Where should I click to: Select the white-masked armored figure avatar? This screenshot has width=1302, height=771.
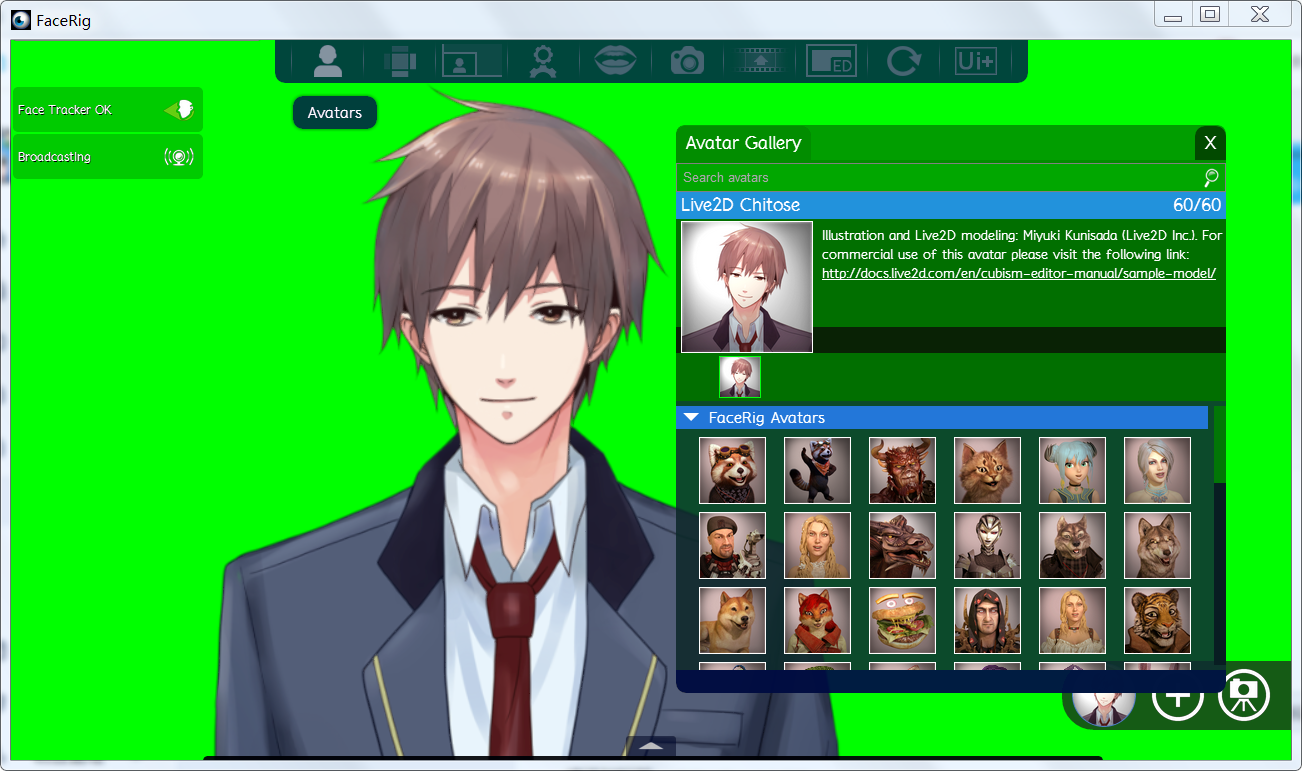tap(987, 545)
